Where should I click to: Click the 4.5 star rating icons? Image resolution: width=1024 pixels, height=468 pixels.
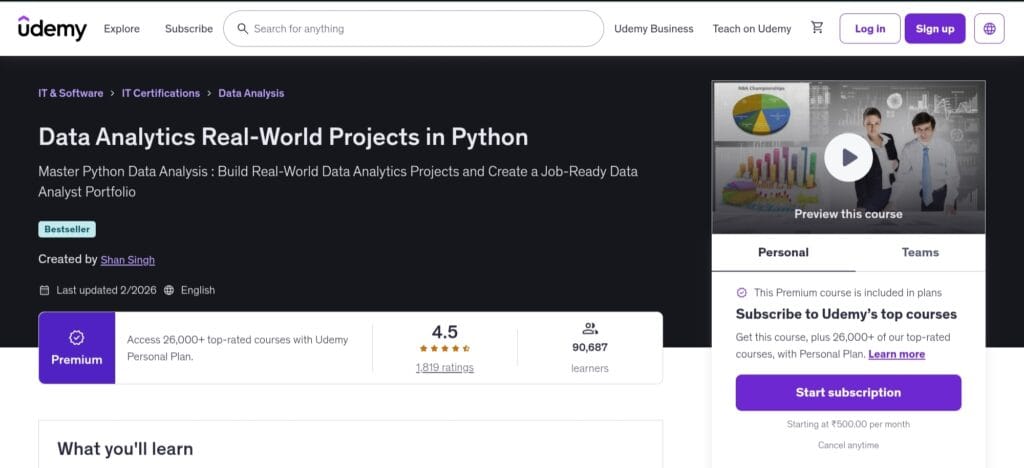pos(444,349)
